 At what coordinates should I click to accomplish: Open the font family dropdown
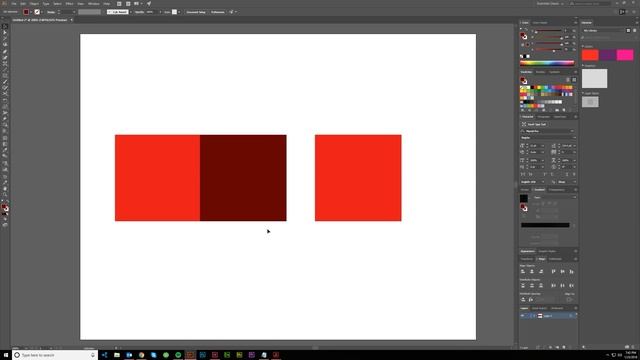pyautogui.click(x=547, y=131)
